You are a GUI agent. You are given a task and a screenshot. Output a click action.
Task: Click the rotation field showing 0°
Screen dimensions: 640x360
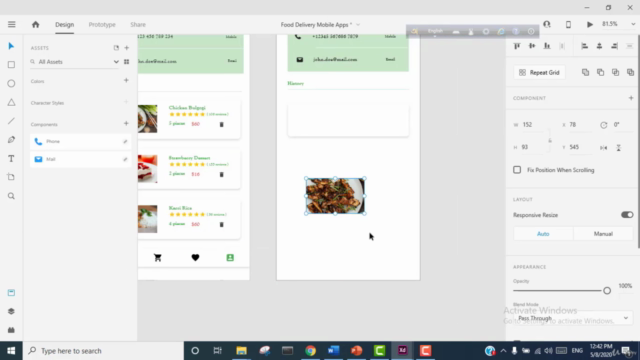(622, 124)
